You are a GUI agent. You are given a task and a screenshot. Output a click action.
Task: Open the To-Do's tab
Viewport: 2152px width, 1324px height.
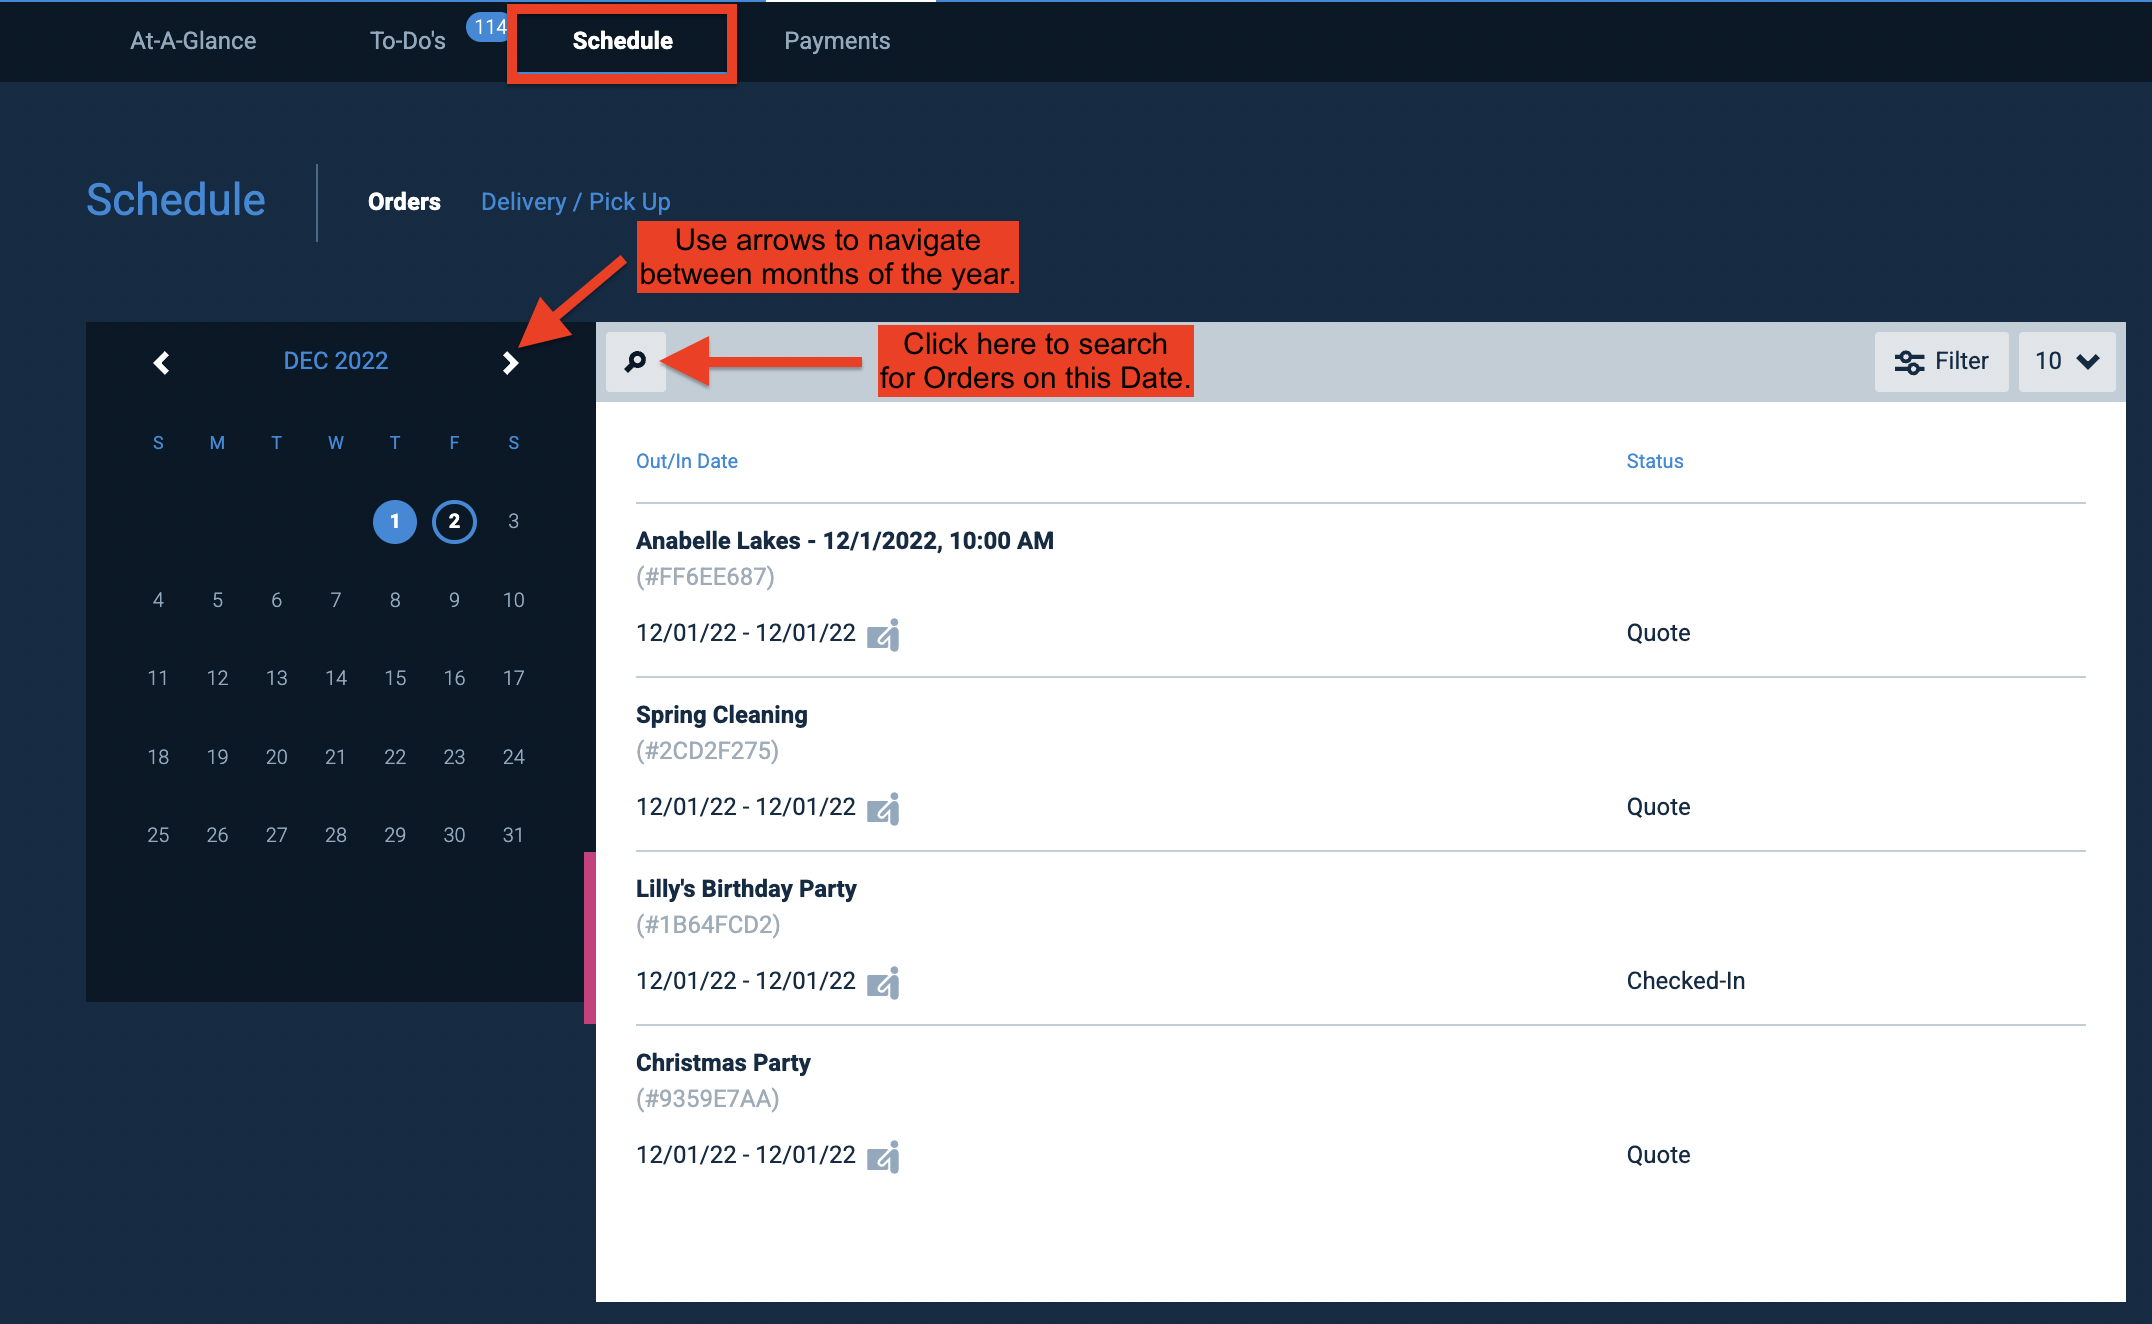point(407,41)
